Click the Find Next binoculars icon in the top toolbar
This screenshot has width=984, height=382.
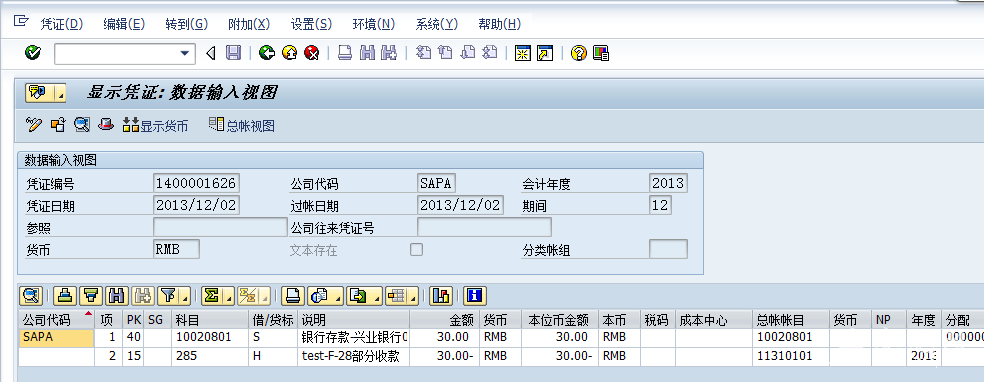click(389, 53)
